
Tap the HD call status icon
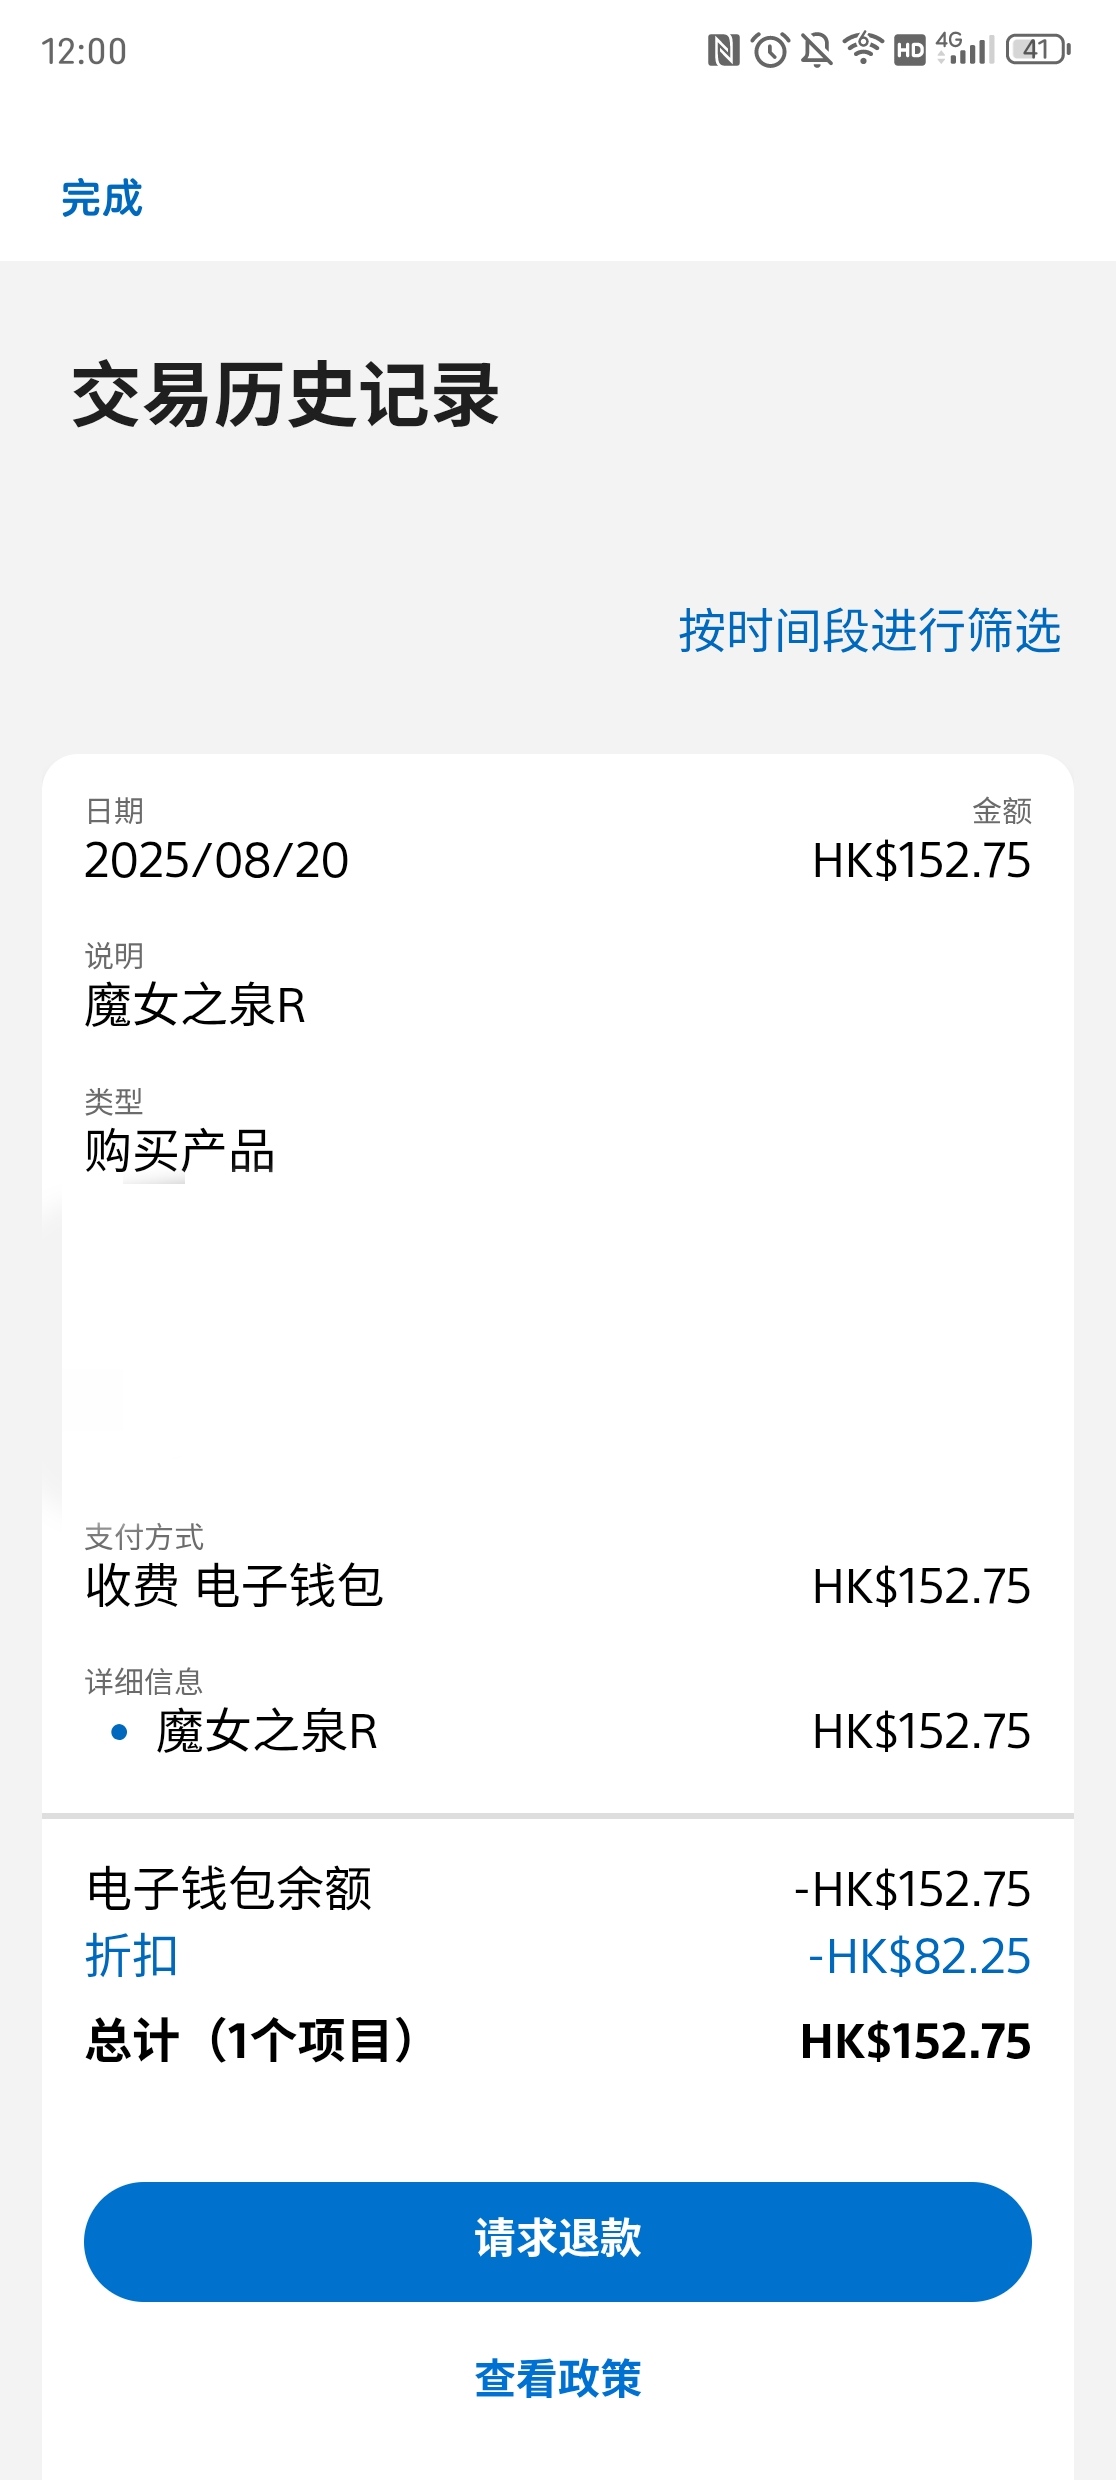pos(909,50)
